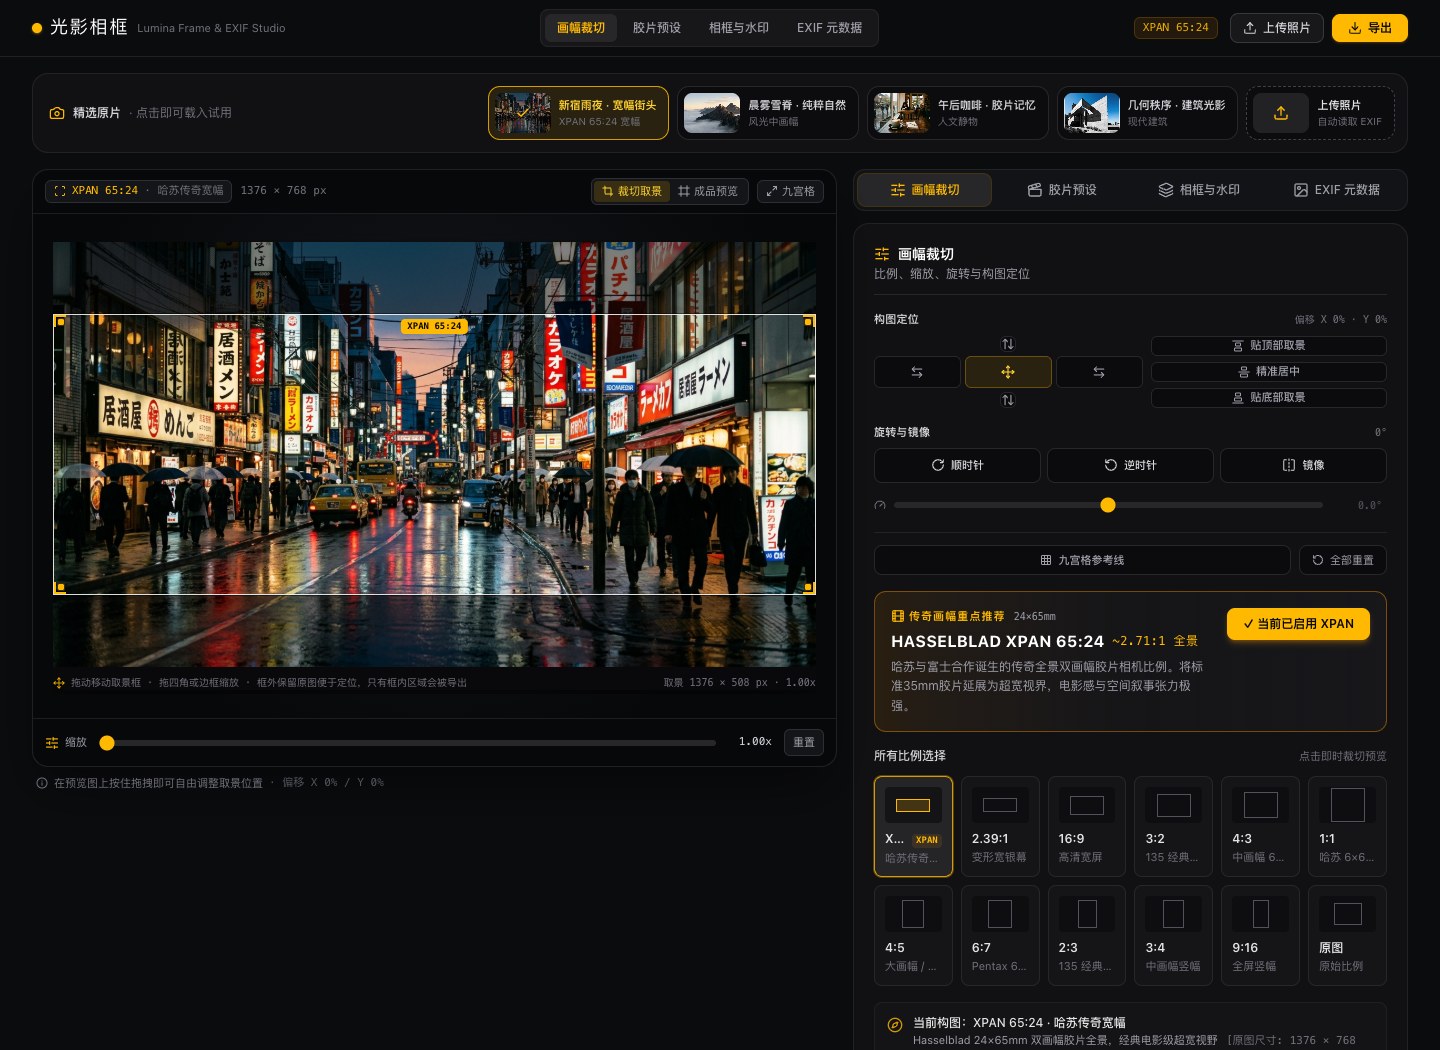The width and height of the screenshot is (1440, 1050).
Task: Load sample photo 晨雾雪脊 · 纯粹自然
Action: [768, 113]
